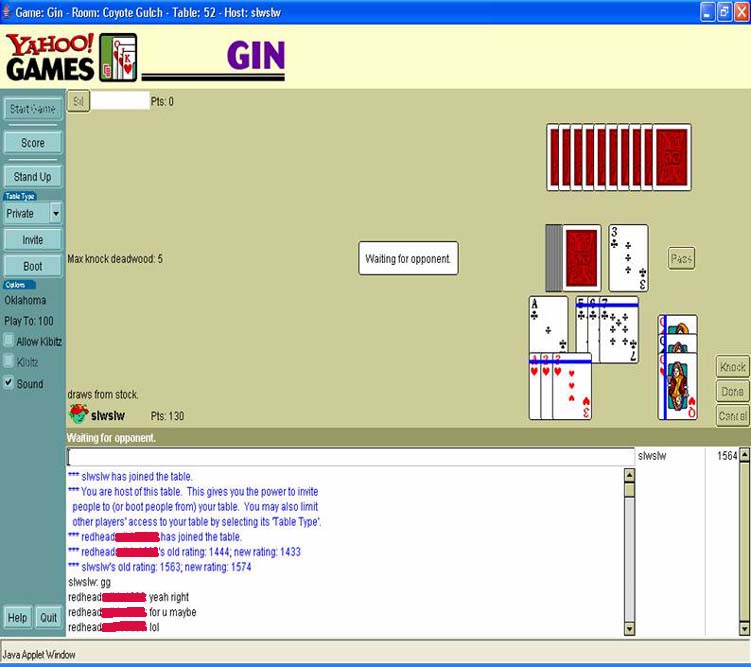Click the Invite button
This screenshot has width=751, height=667.
(33, 240)
